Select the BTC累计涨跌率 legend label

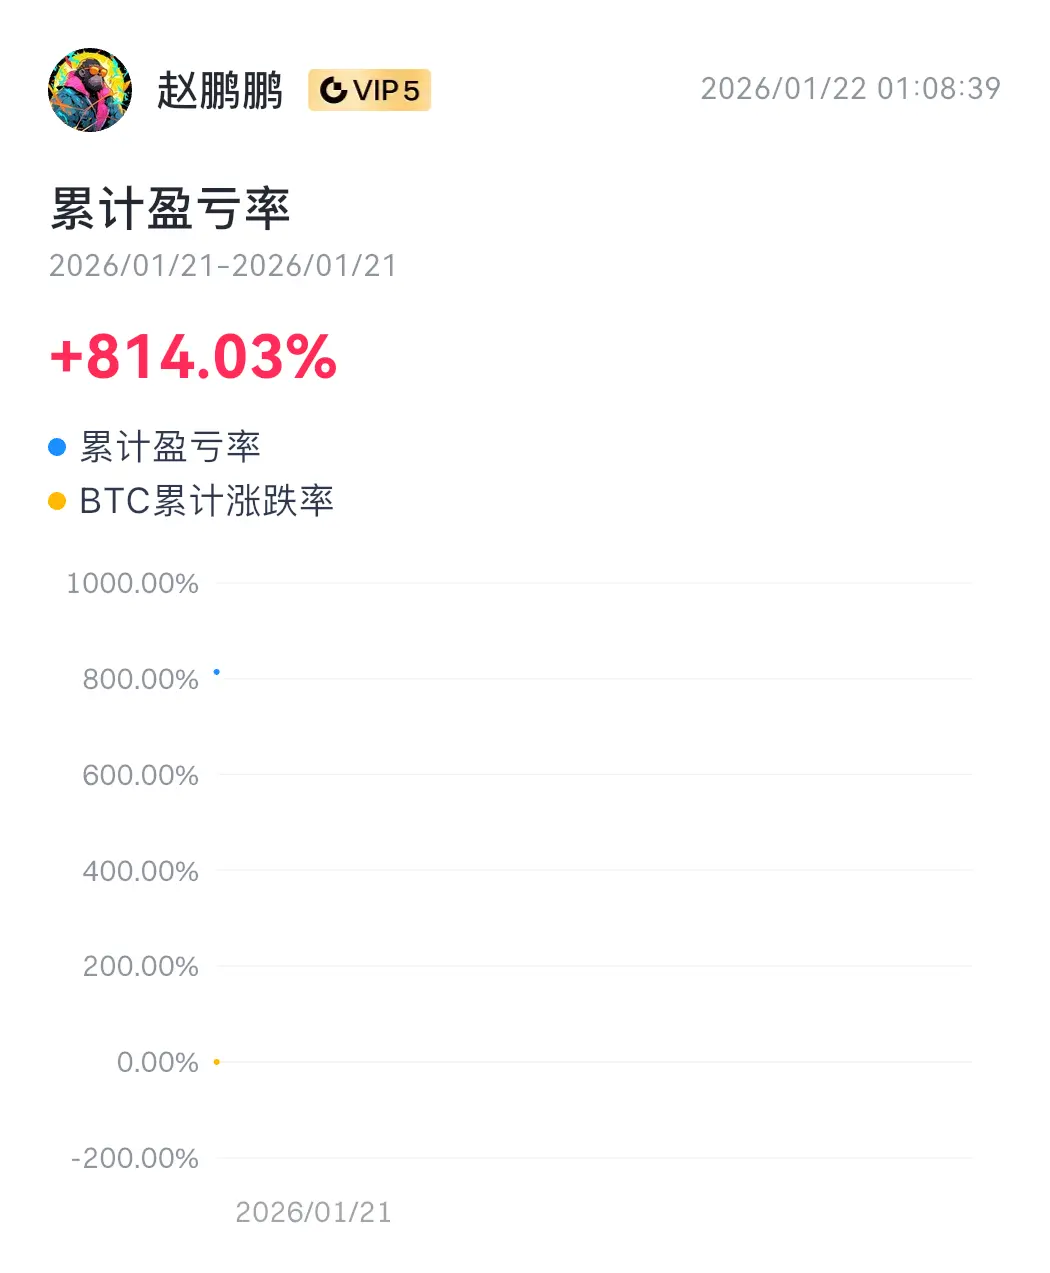207,501
